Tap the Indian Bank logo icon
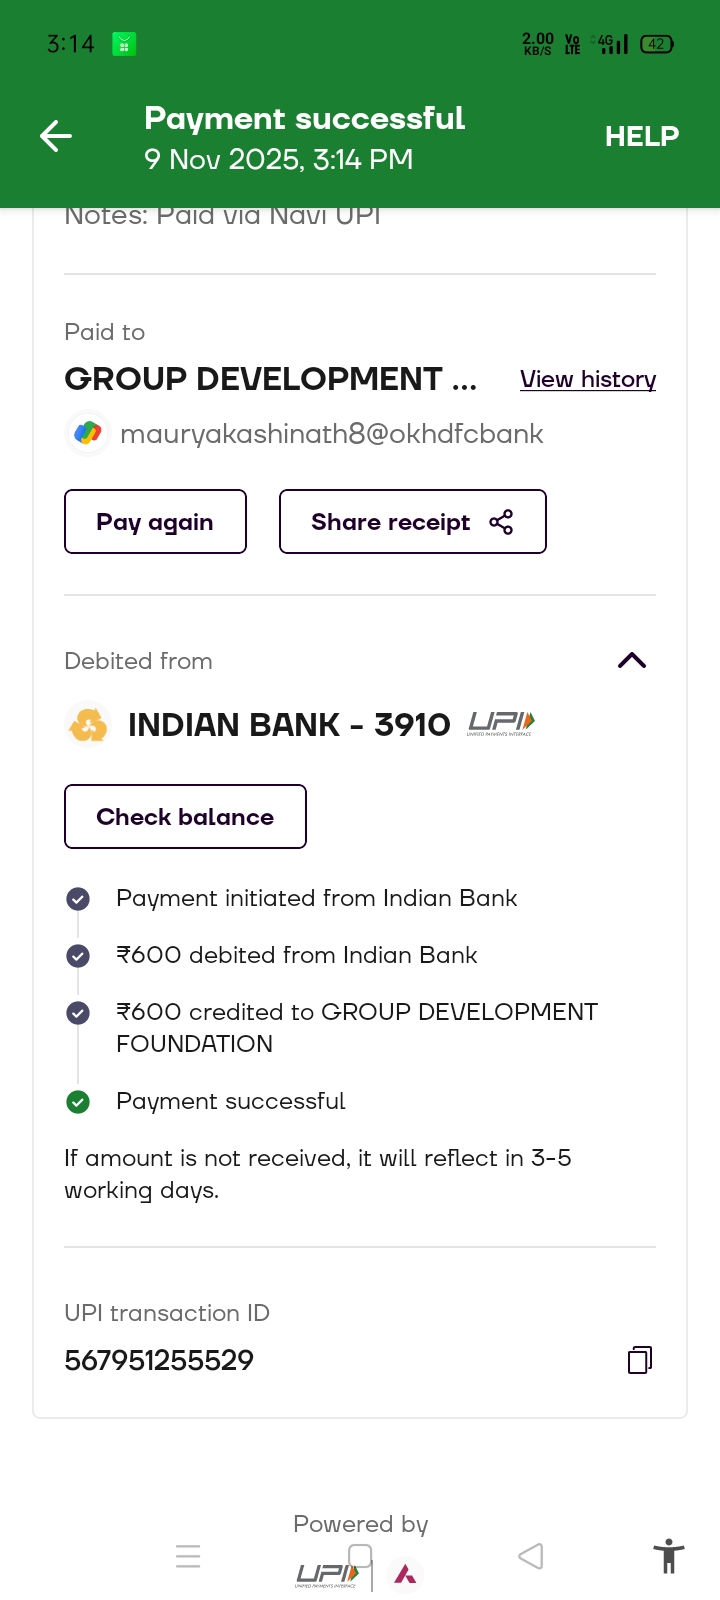 (88, 725)
